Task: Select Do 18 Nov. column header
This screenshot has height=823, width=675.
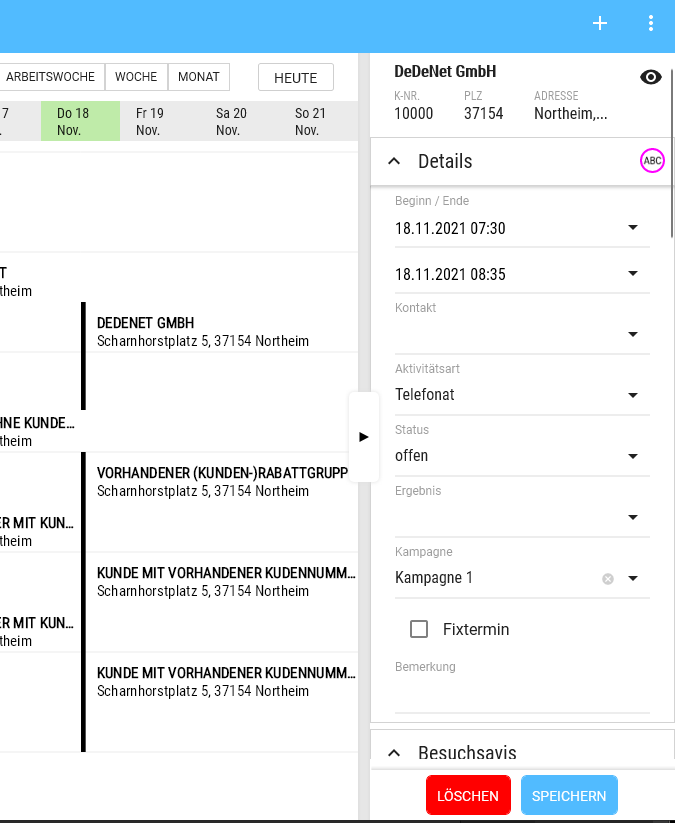Action: [x=80, y=121]
